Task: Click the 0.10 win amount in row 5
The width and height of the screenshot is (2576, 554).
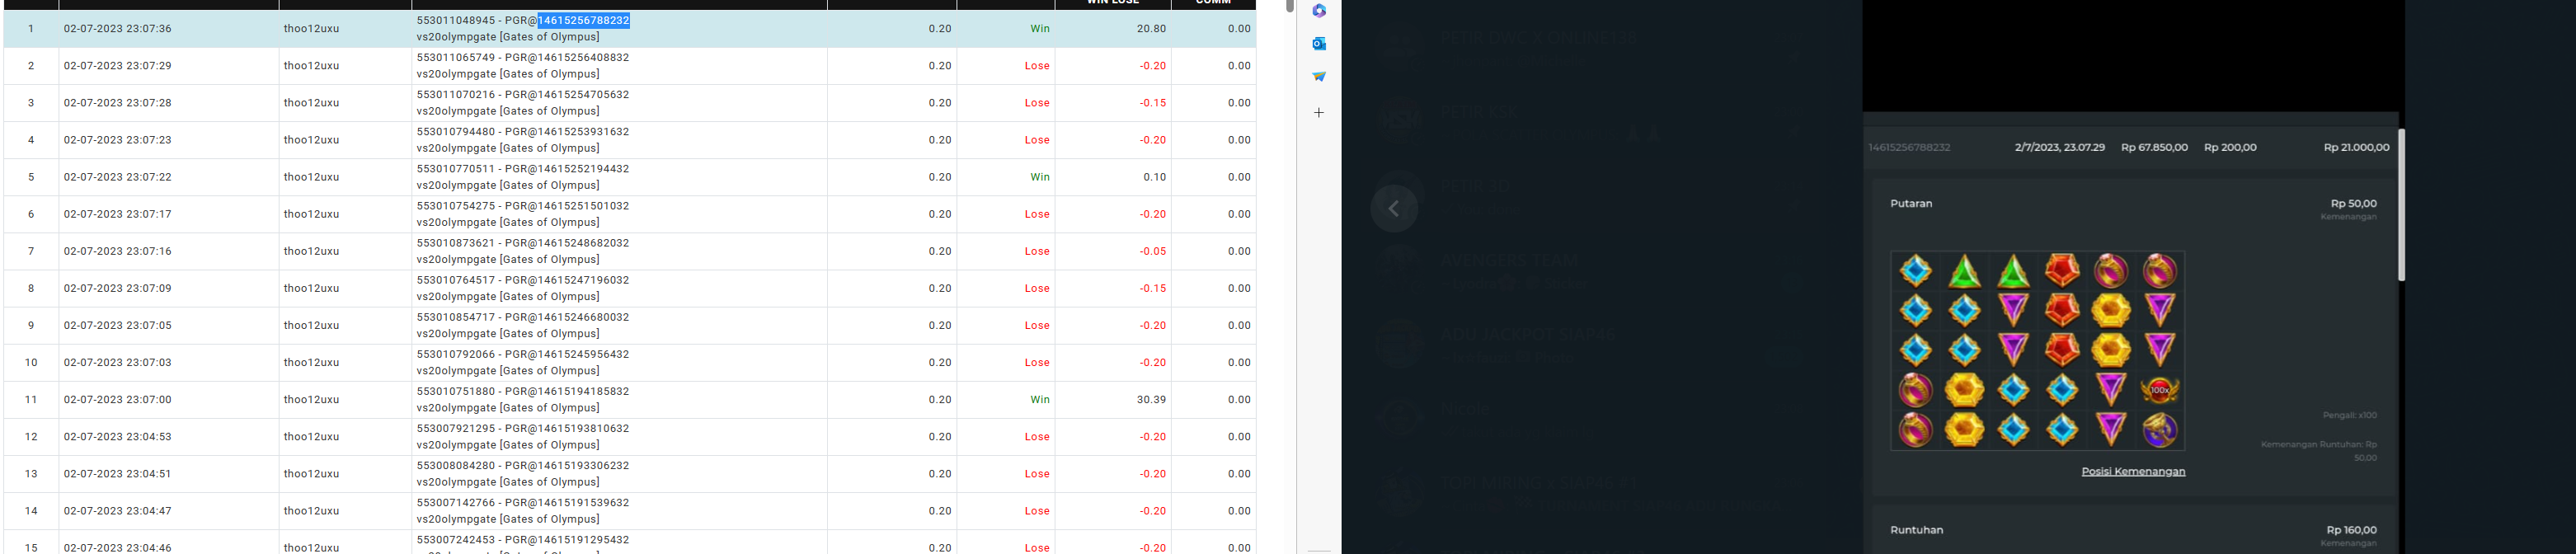Action: pyautogui.click(x=1154, y=177)
